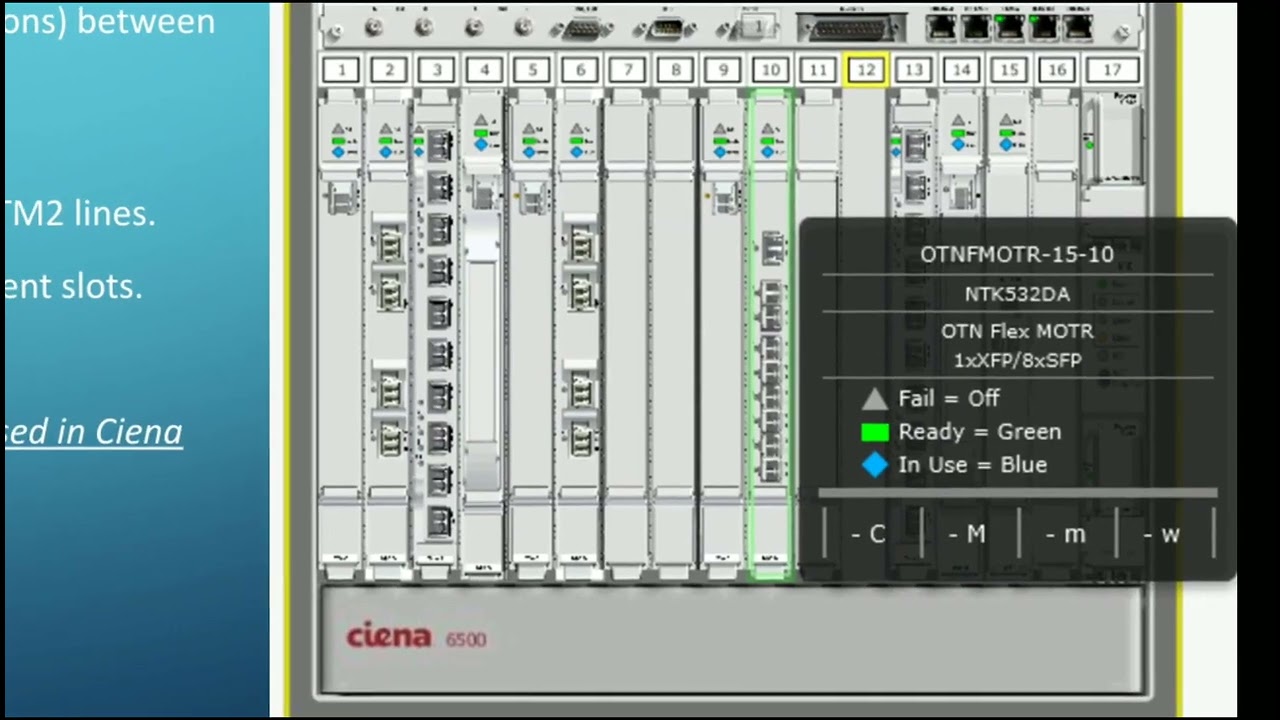Screen dimensions: 1280x720
Task: Select slot number 1 label
Action: click(x=342, y=70)
